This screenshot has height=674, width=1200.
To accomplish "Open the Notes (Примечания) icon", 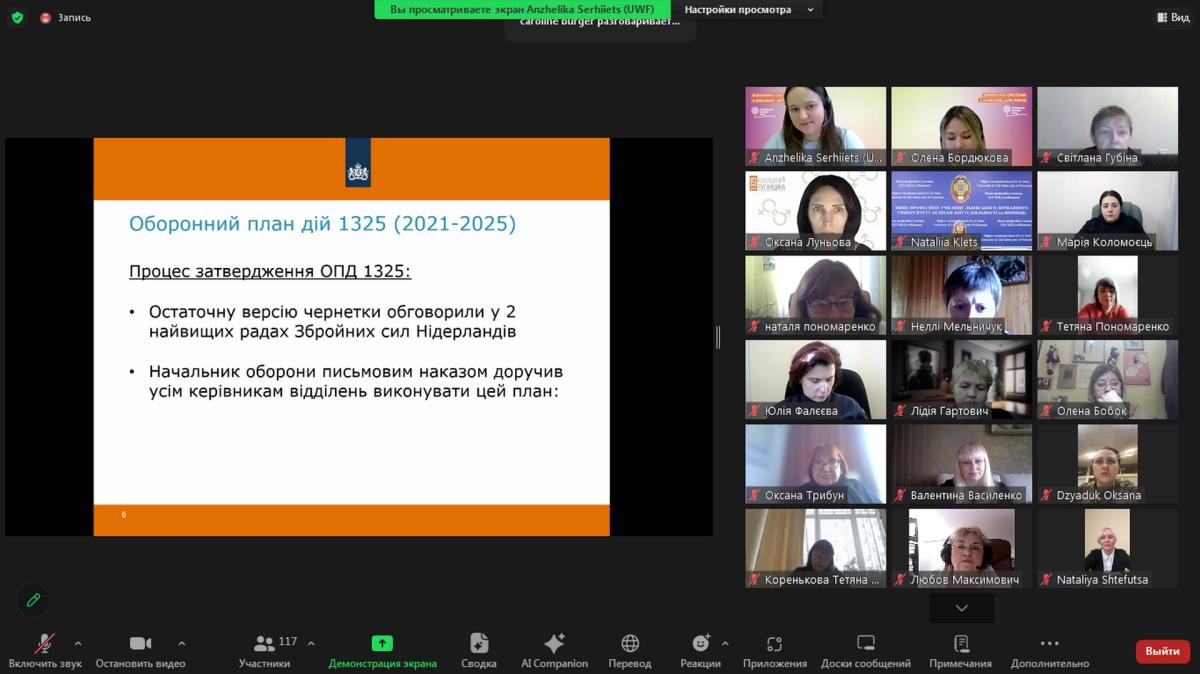I will point(961,643).
